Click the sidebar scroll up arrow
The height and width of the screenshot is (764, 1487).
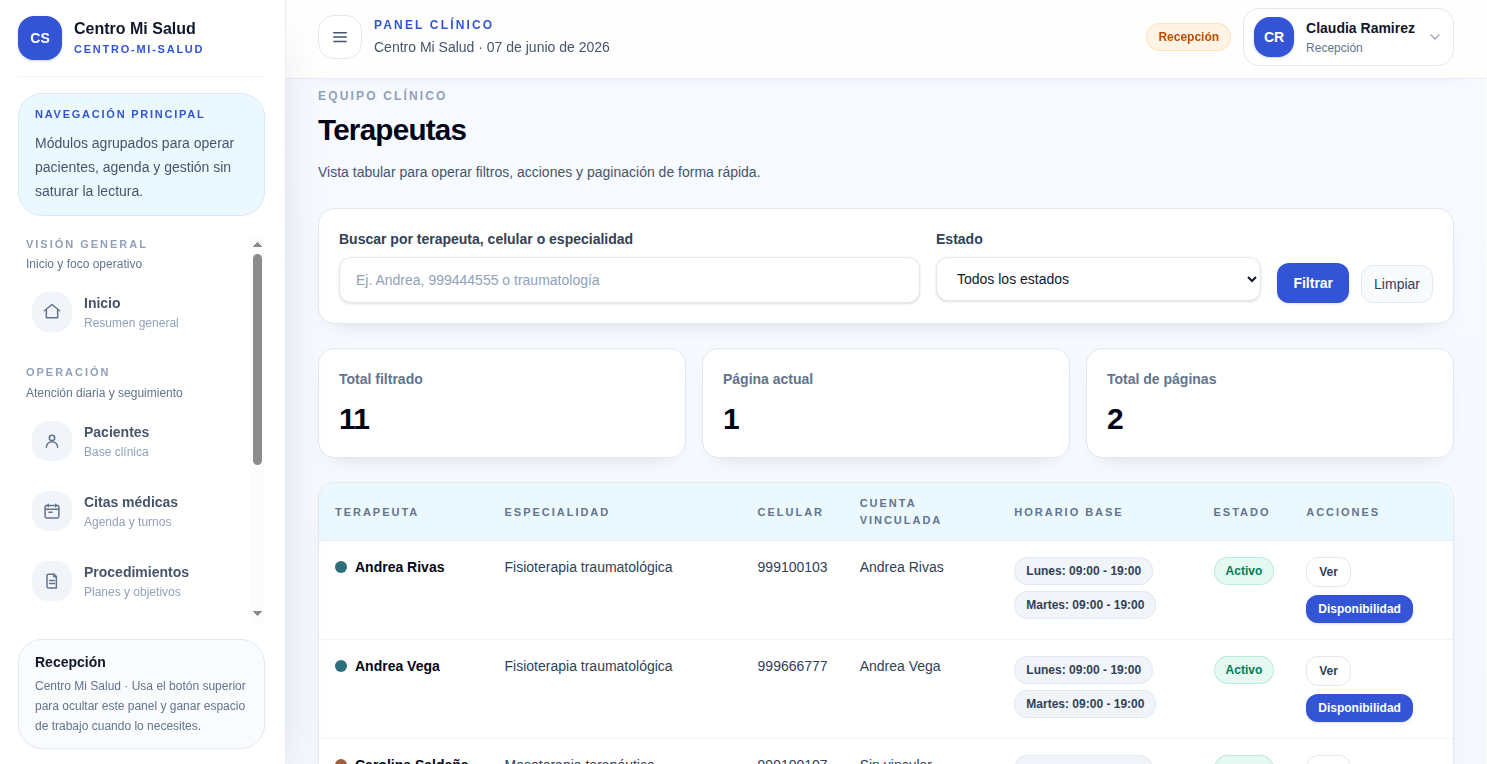click(257, 244)
